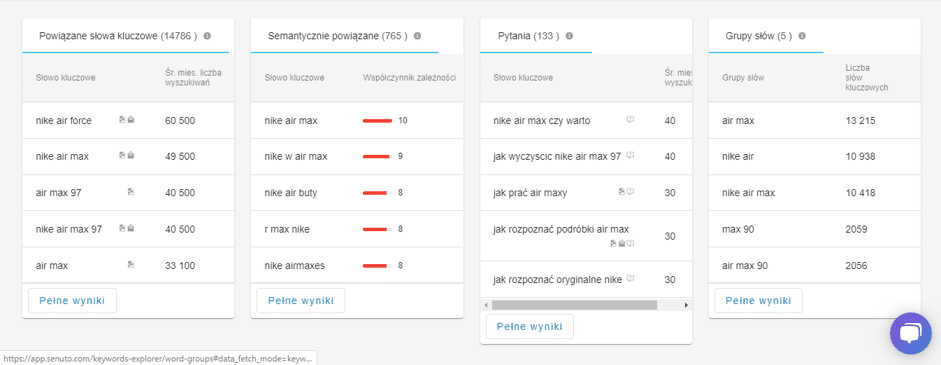Click info icon beside Grupy słów (5)
941x365 pixels.
point(802,36)
